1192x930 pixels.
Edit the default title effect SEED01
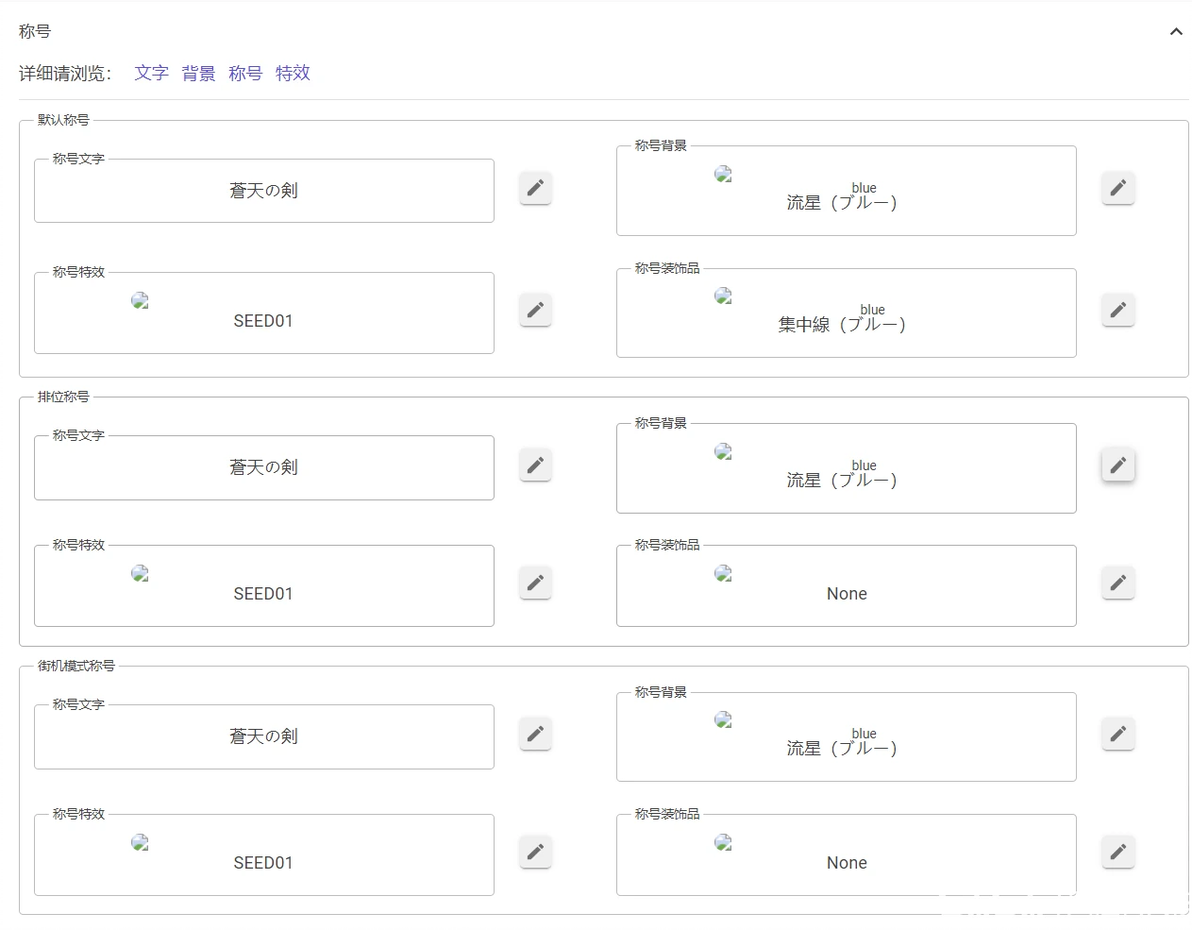coord(535,310)
